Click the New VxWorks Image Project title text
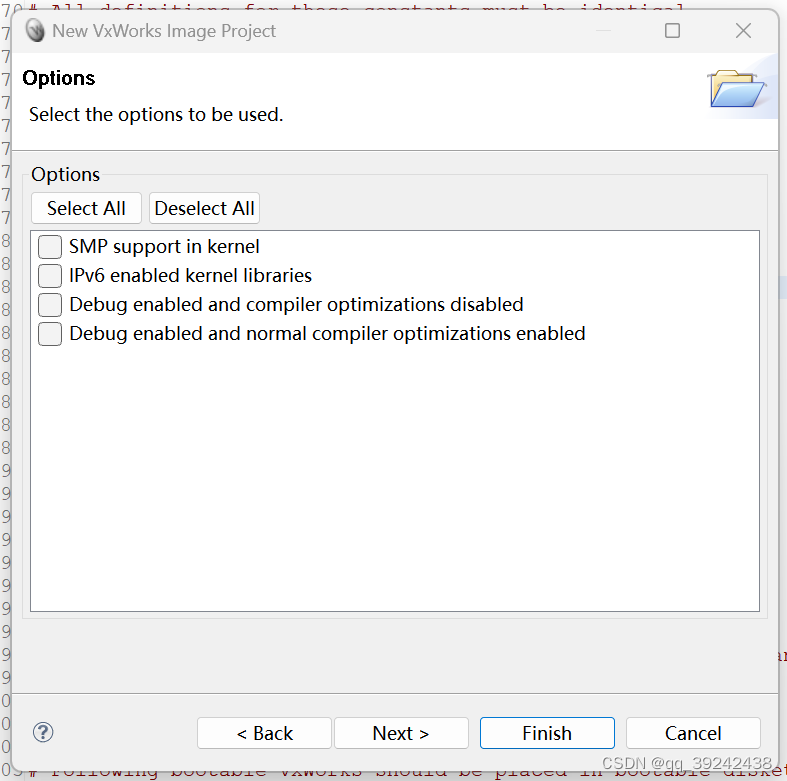 (164, 31)
